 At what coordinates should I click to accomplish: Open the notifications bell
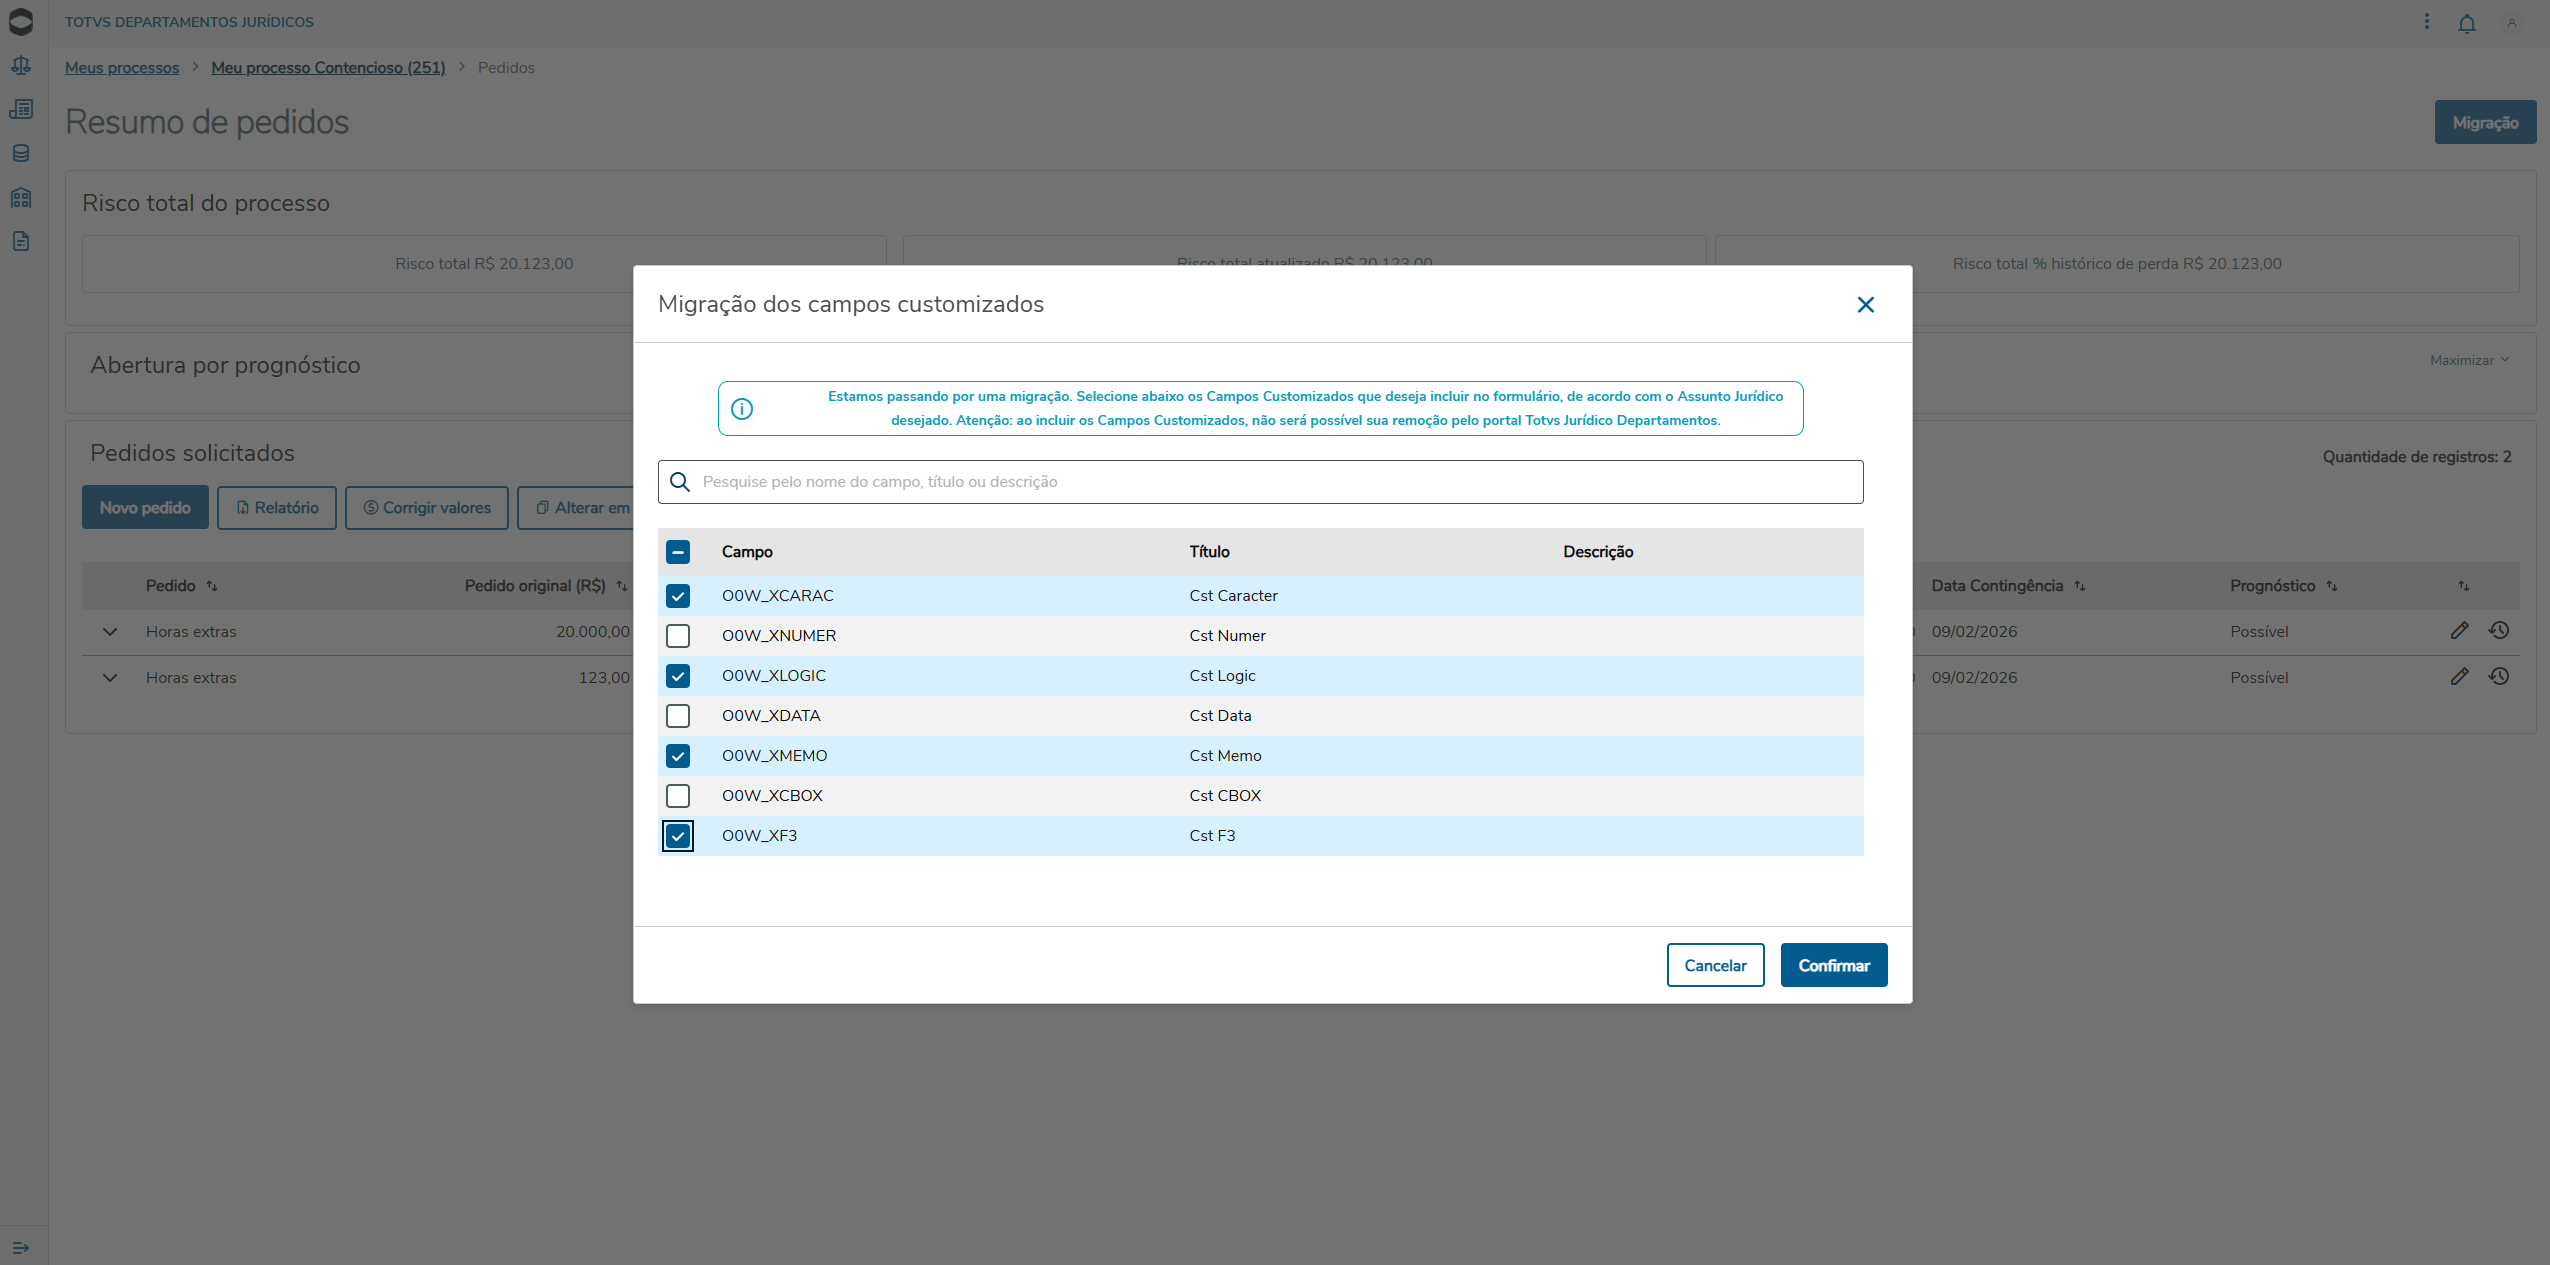tap(2466, 23)
